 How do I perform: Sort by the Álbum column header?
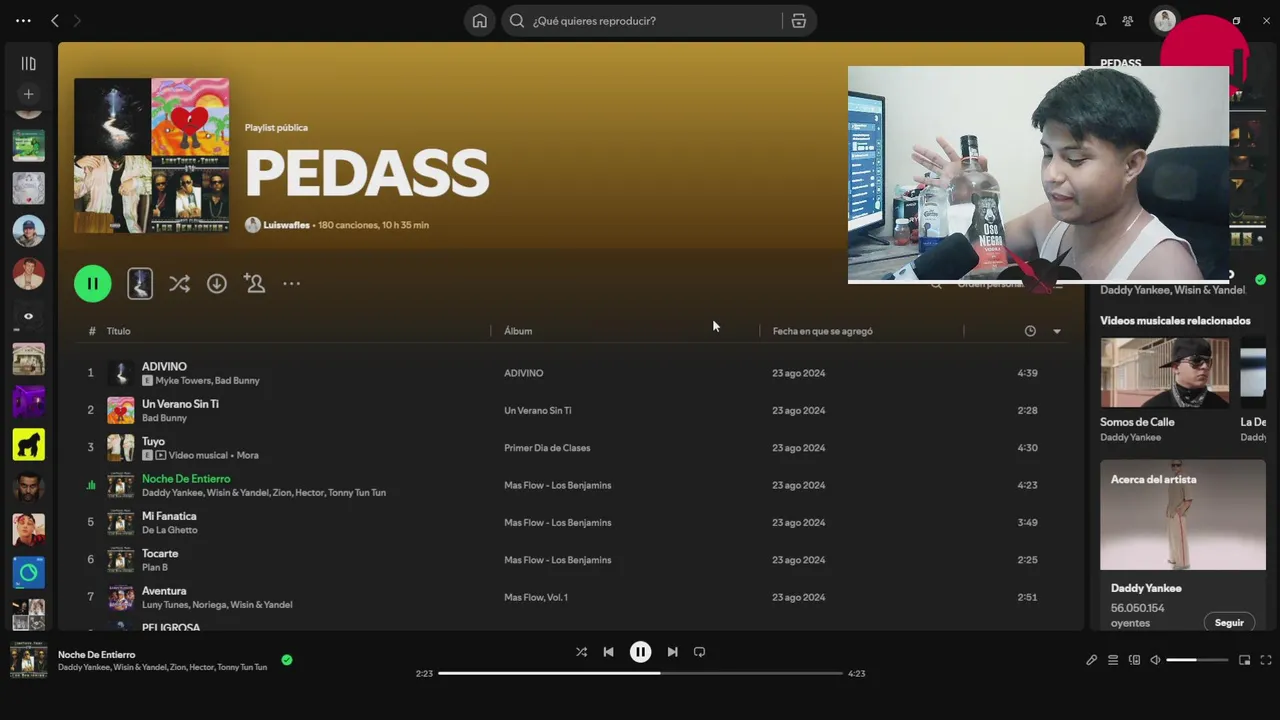pyautogui.click(x=518, y=331)
